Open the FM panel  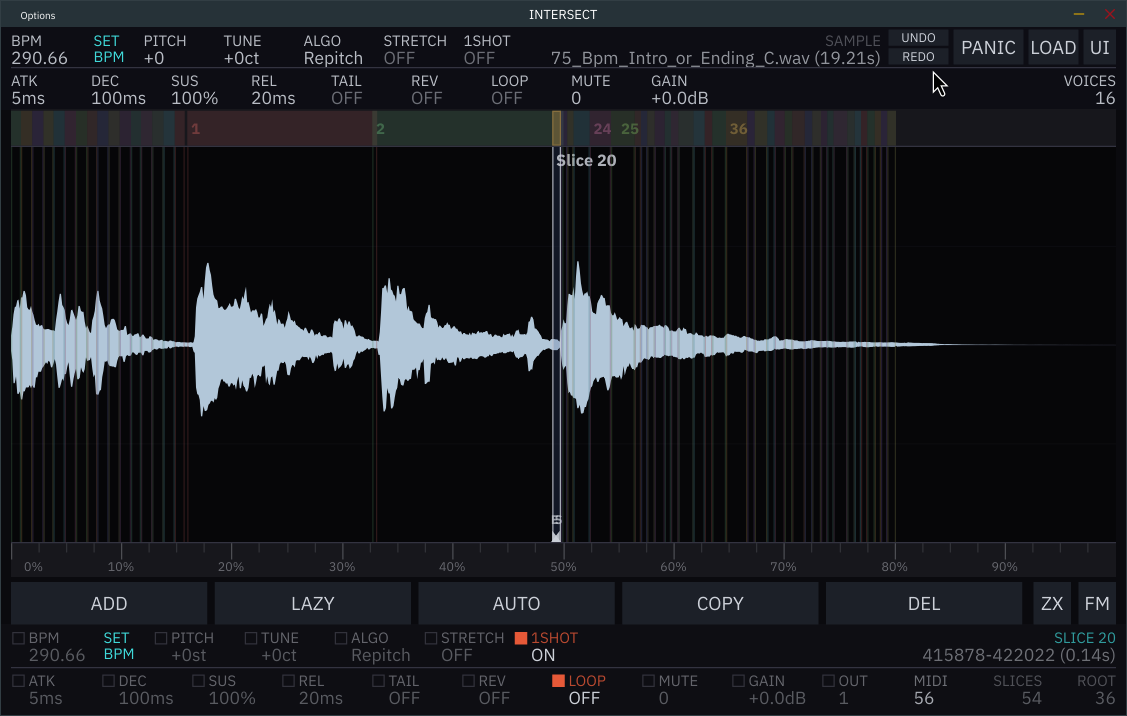click(x=1097, y=603)
